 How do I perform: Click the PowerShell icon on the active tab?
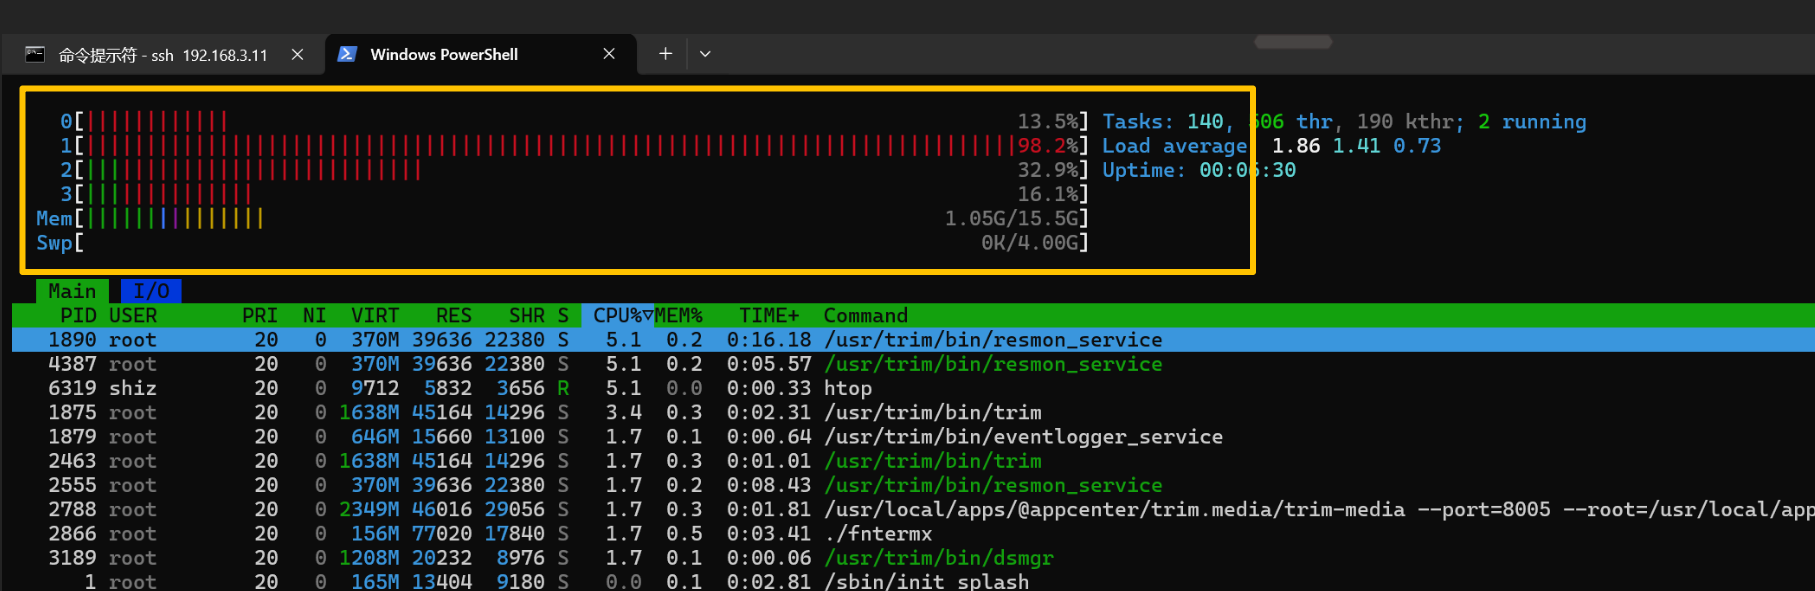coord(347,54)
